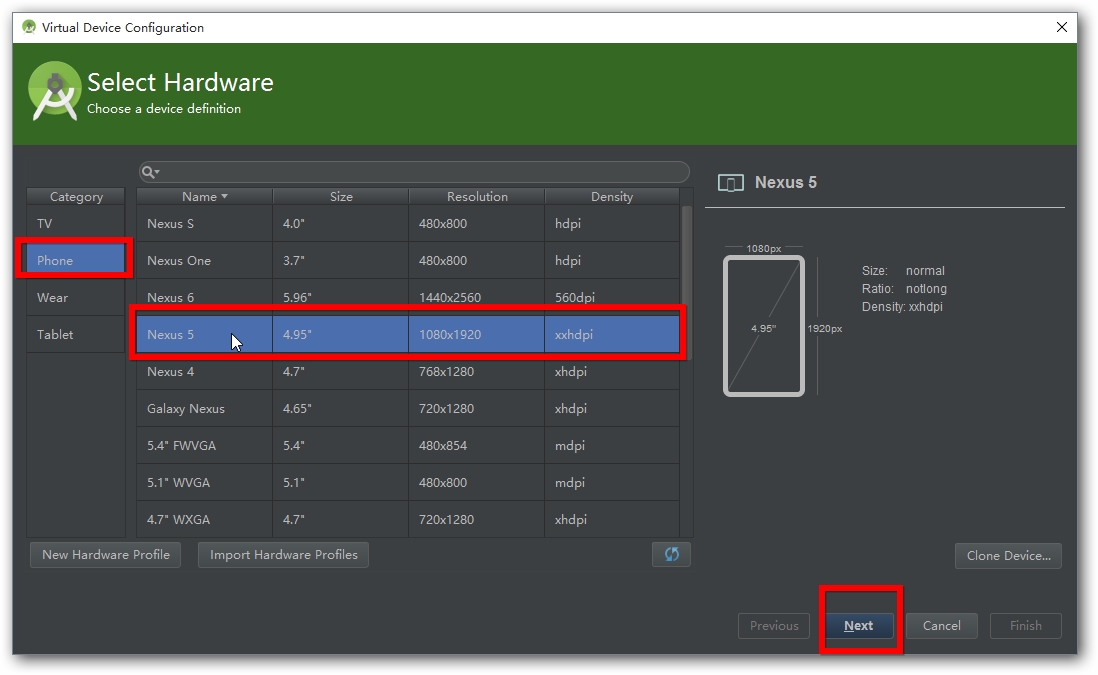Click the New Hardware Profile button
This screenshot has height=675, width=1098.
[x=106, y=555]
